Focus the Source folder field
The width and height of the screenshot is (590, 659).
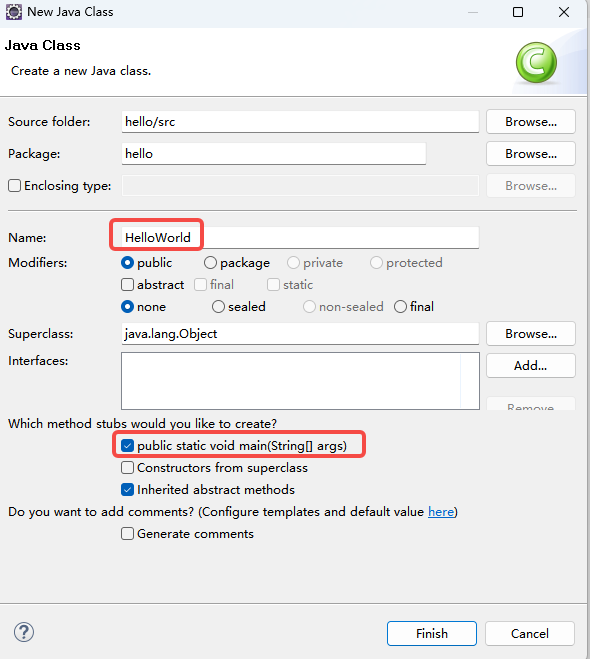pos(300,121)
